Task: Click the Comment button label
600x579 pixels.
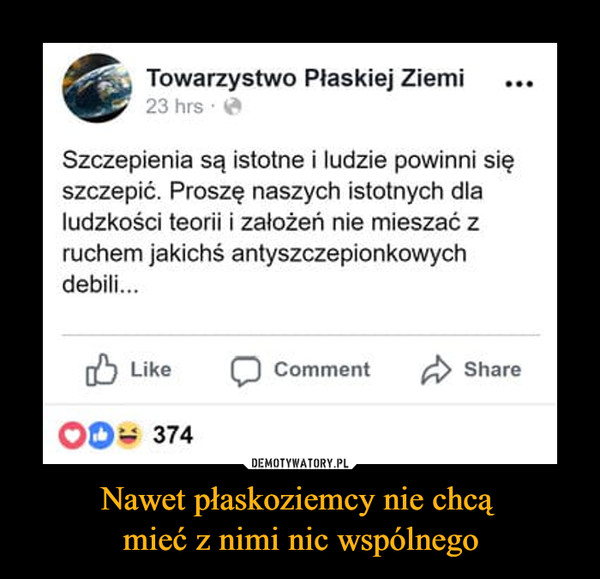Action: 322,370
